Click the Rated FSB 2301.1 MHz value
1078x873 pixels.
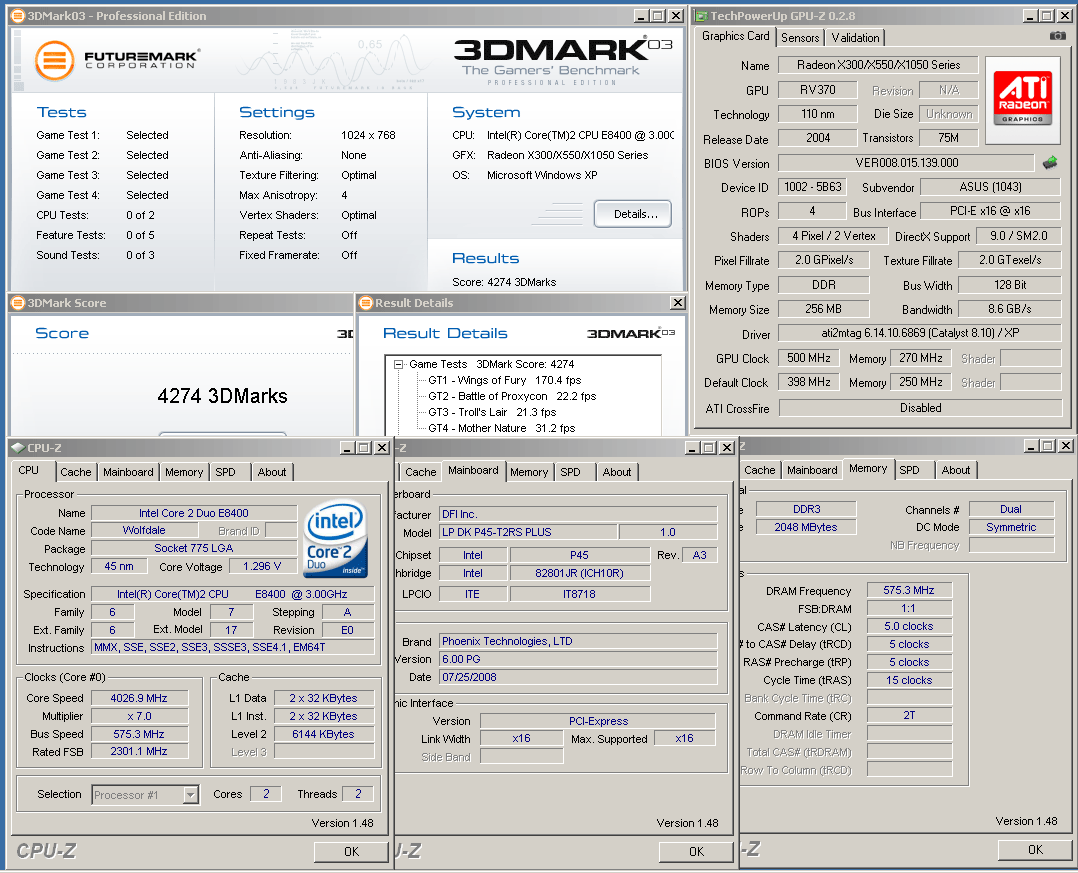click(139, 751)
